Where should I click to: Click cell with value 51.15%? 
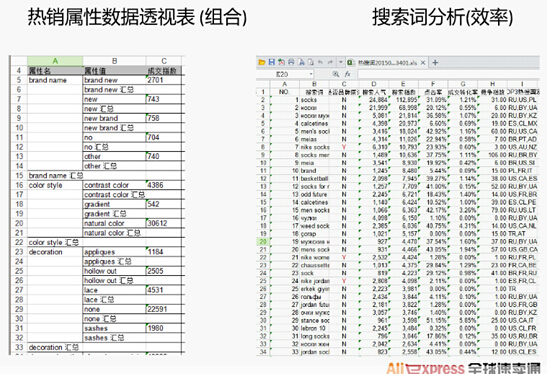click(x=433, y=320)
